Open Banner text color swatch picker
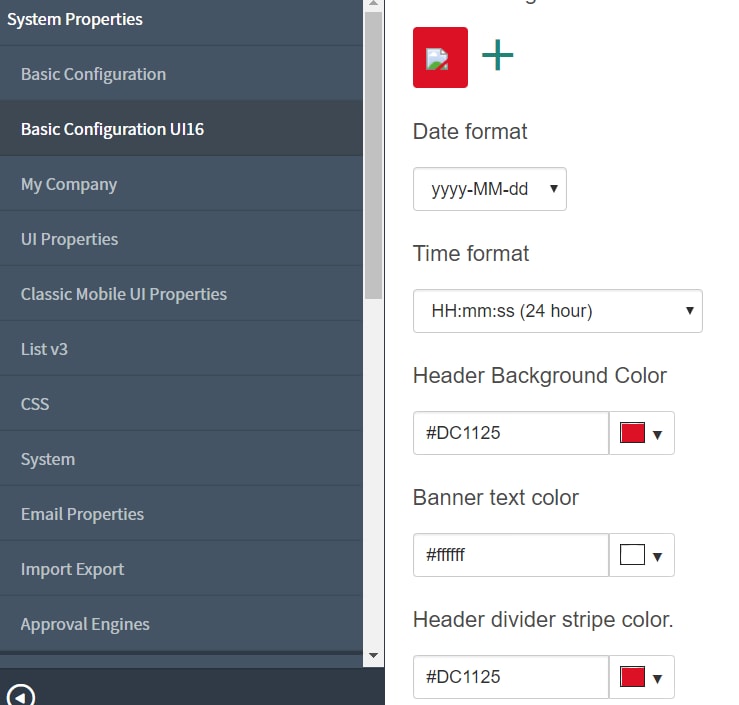The image size is (739, 705). [x=641, y=555]
